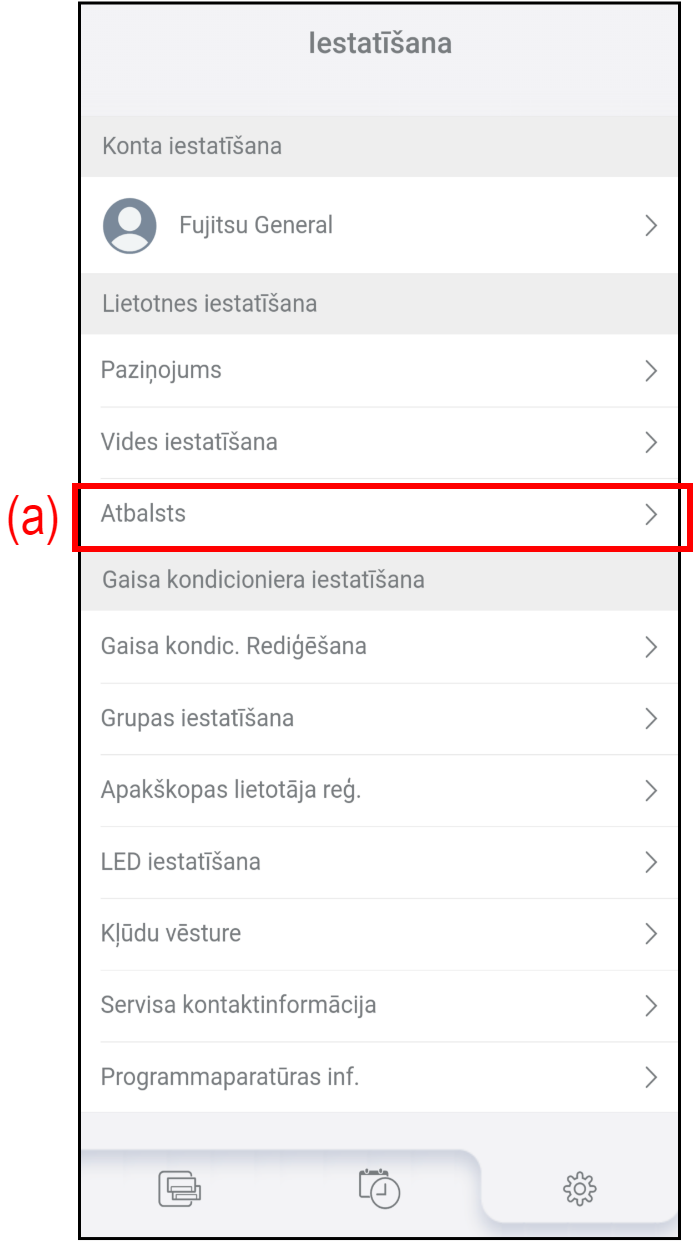Open the schedule timer tab icon
The height and width of the screenshot is (1243, 696).
click(380, 1187)
